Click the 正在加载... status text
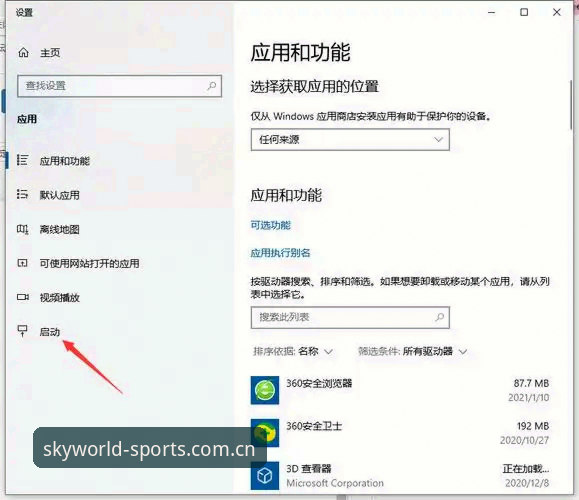This screenshot has height=500, width=579. tap(525, 469)
